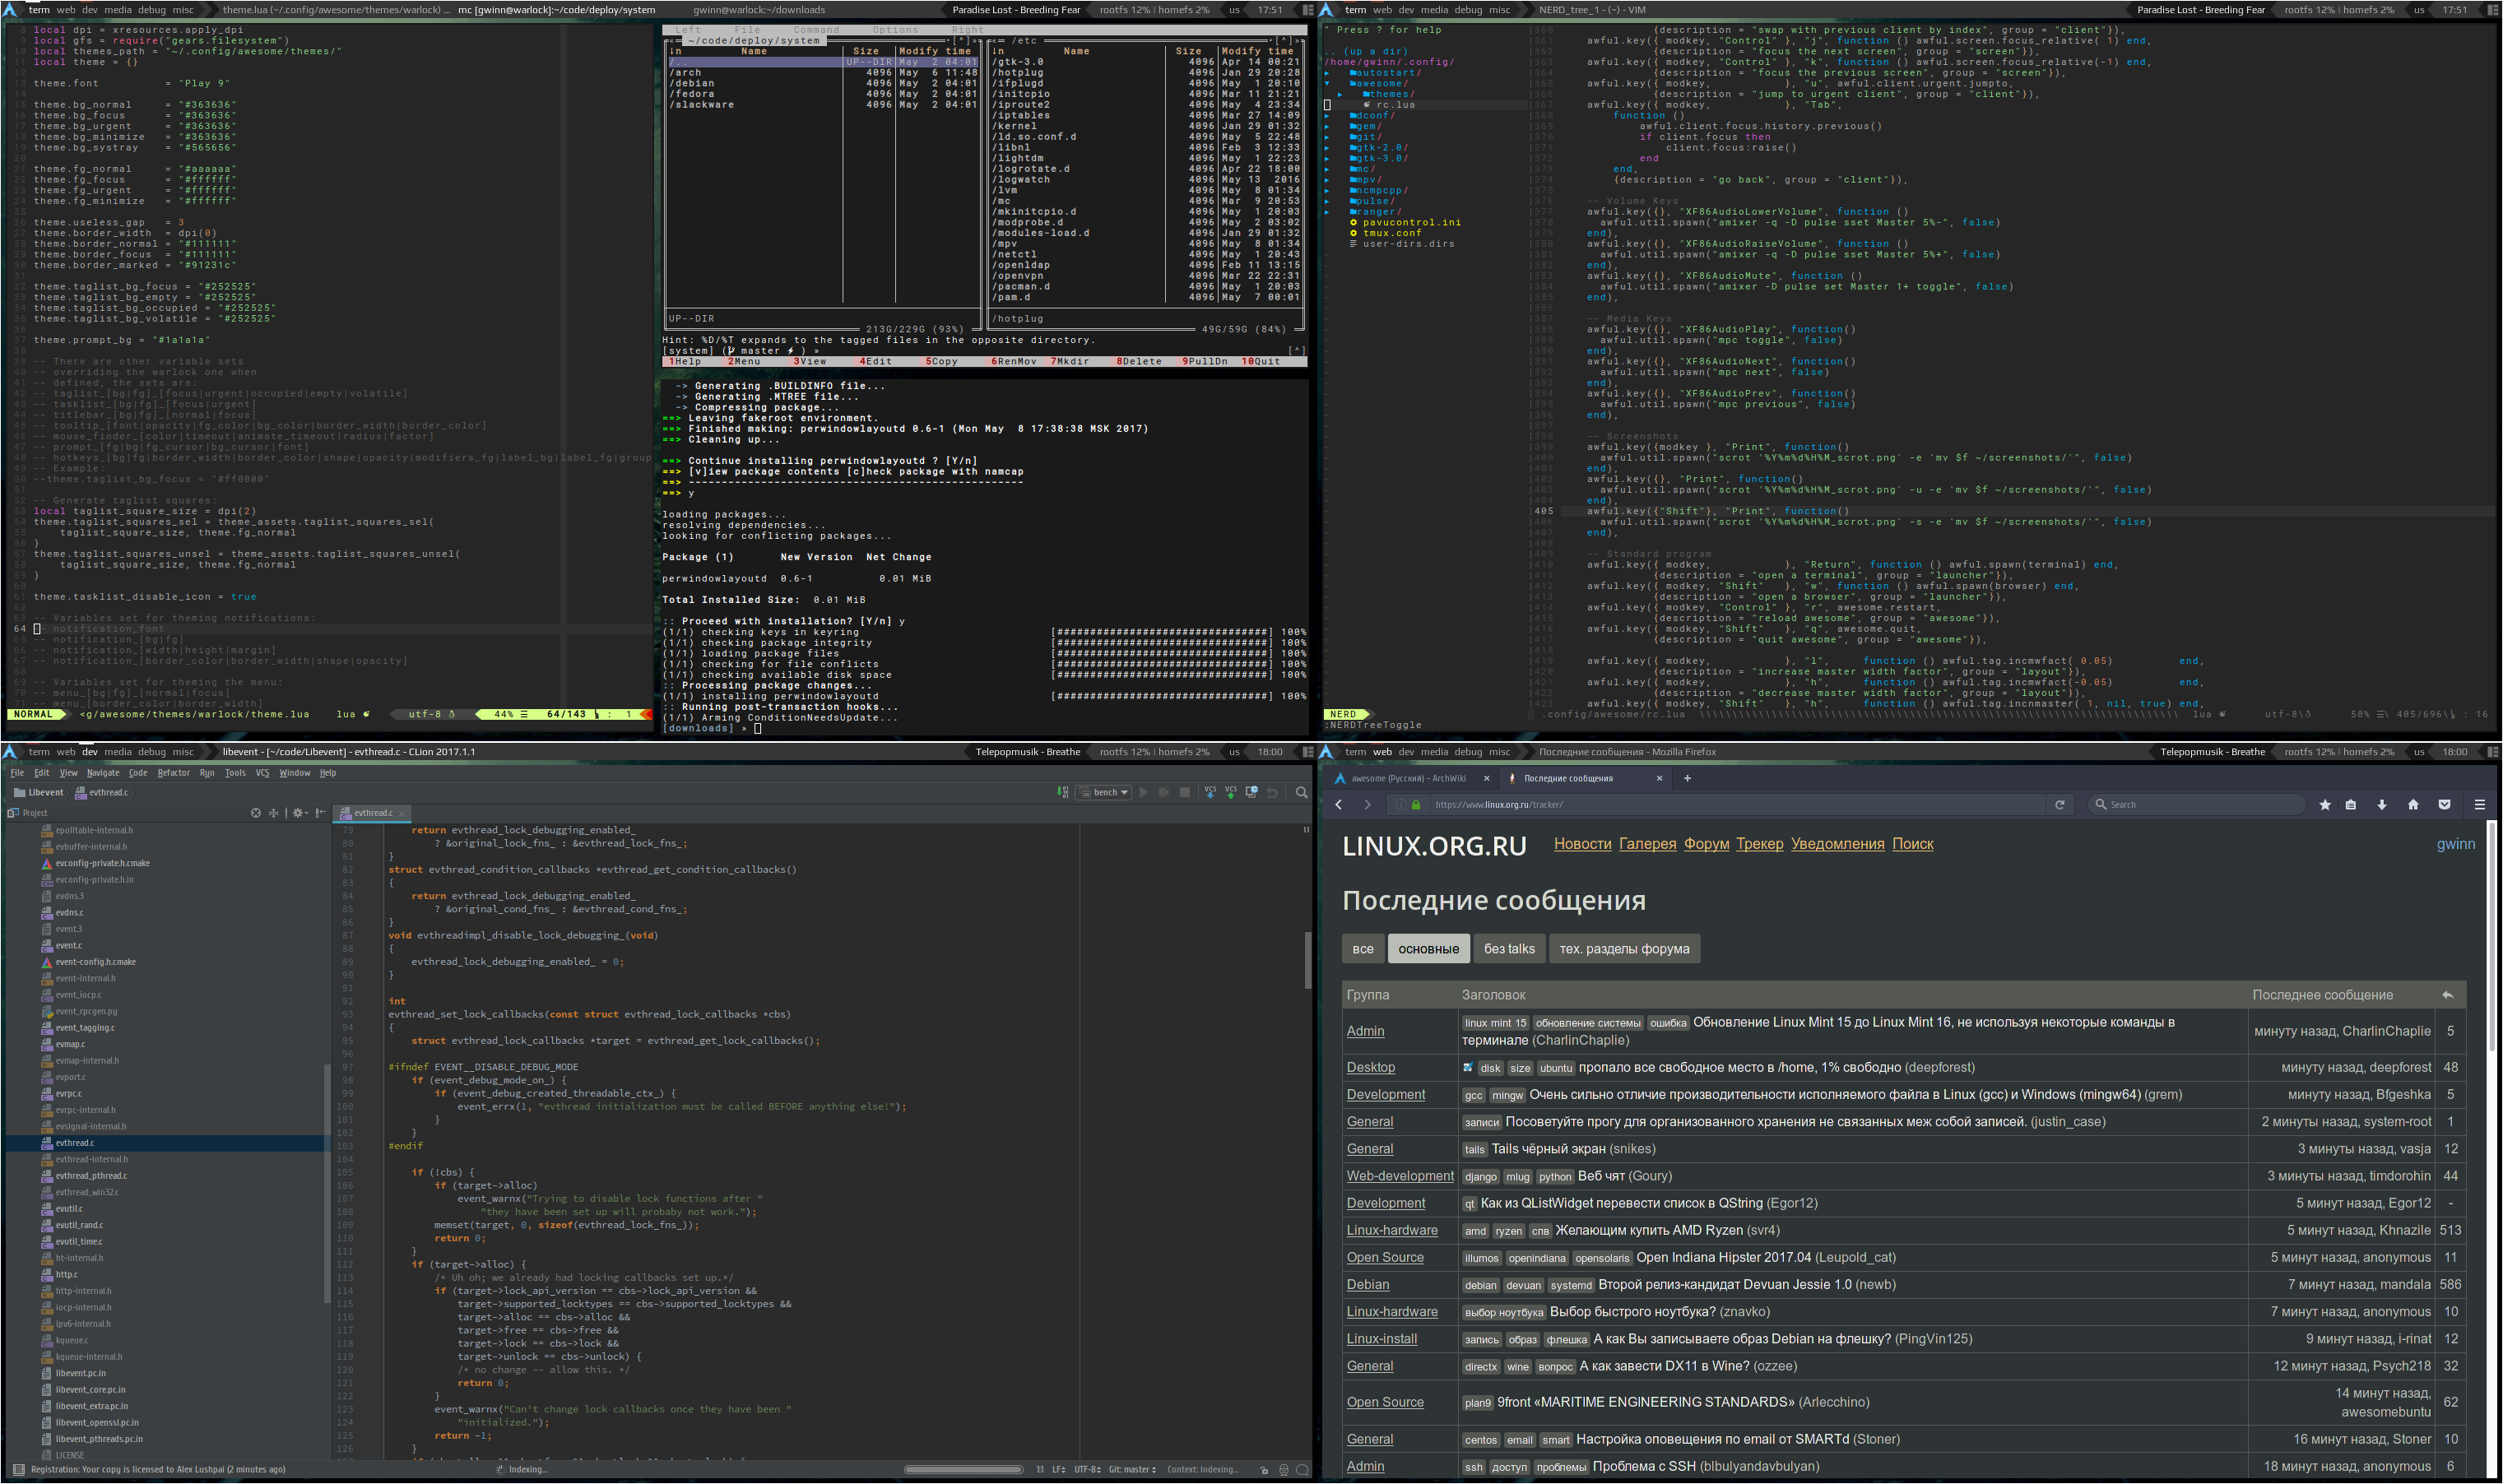
Task: Open UTF-8 encoding selector in CLion
Action: 1088,1470
